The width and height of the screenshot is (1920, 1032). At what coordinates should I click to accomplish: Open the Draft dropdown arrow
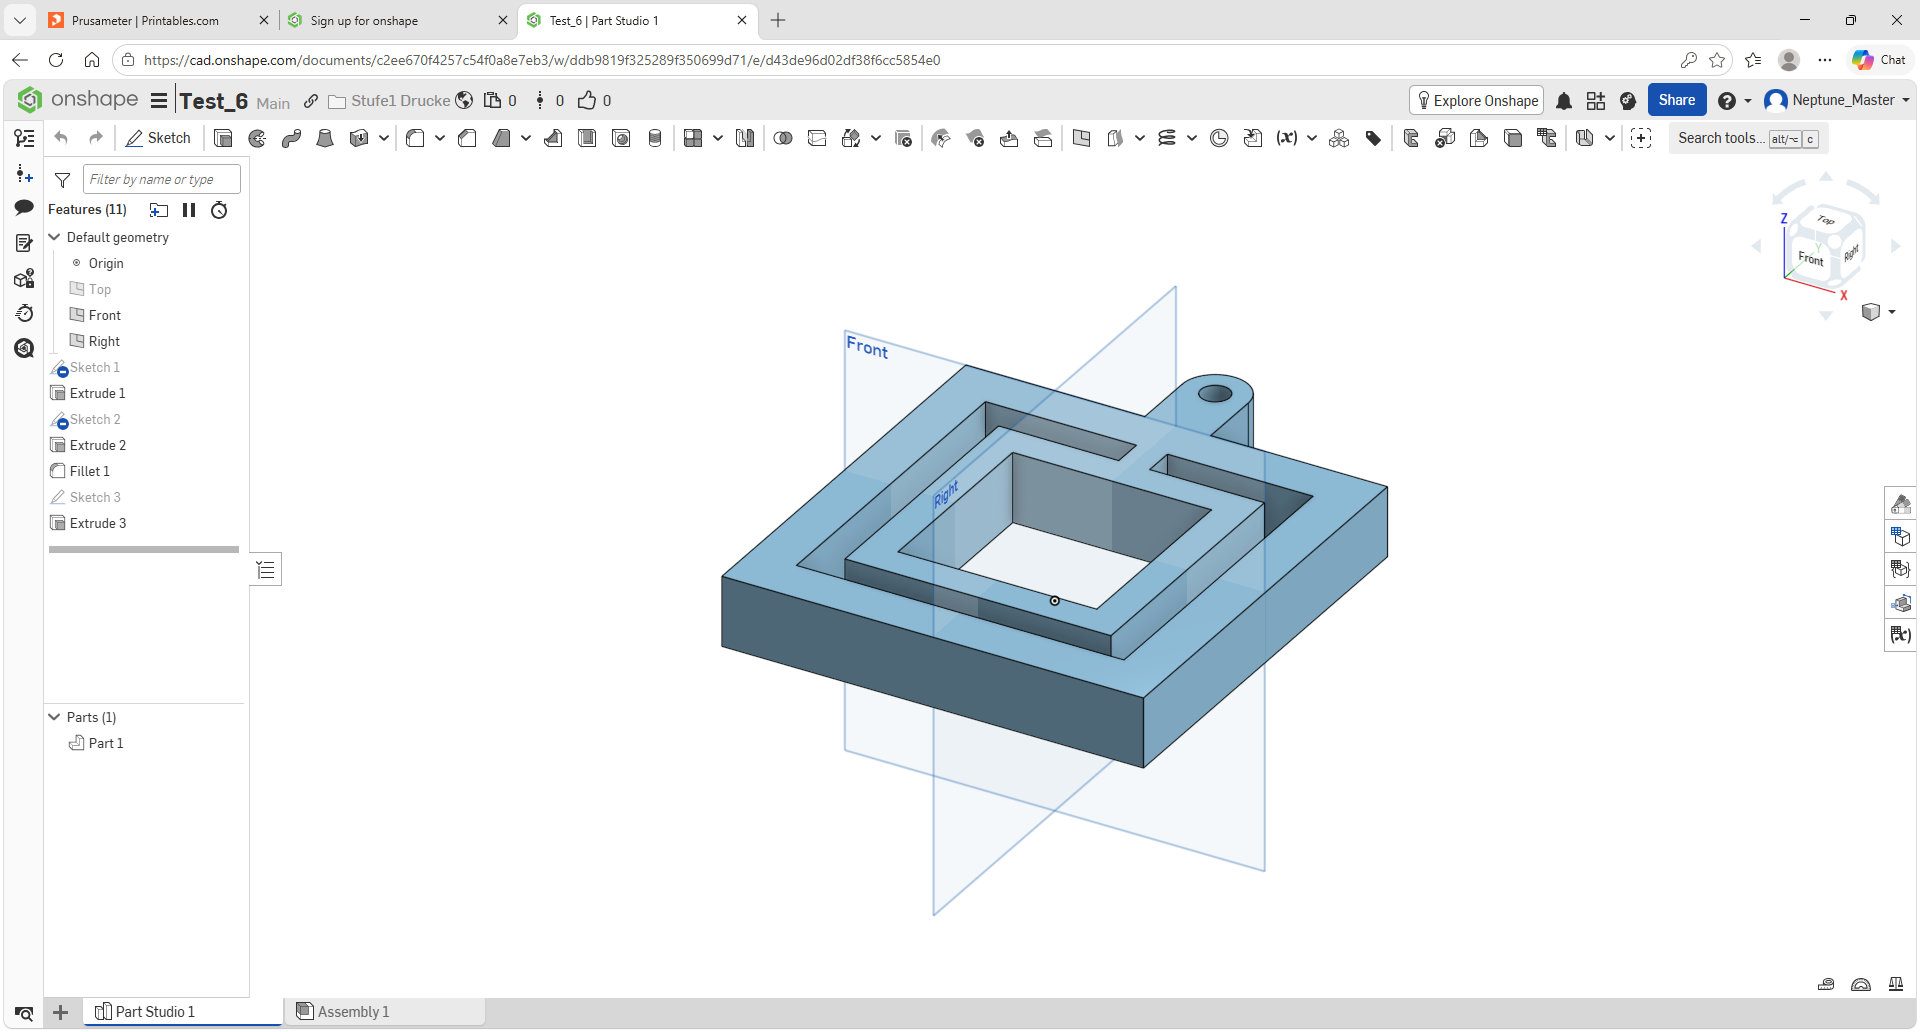526,138
